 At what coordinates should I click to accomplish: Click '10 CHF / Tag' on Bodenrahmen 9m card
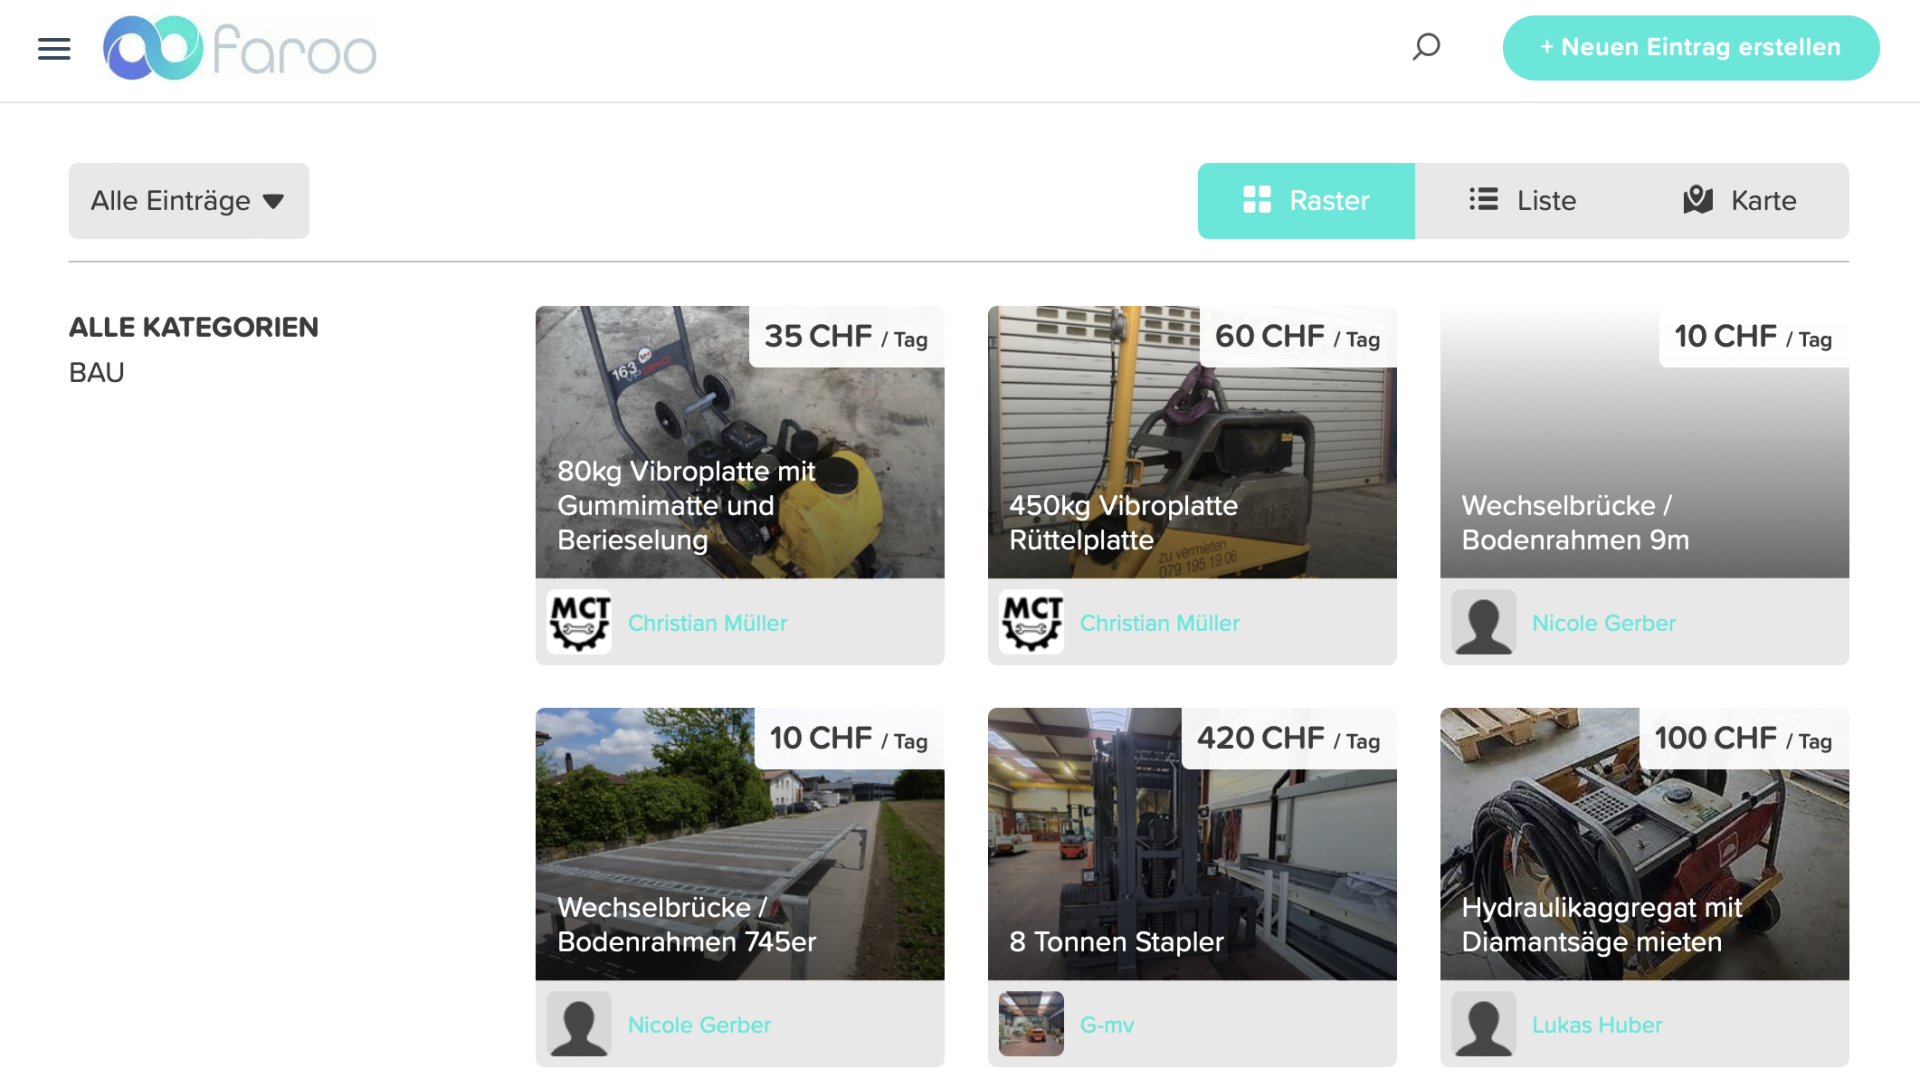coord(1753,337)
